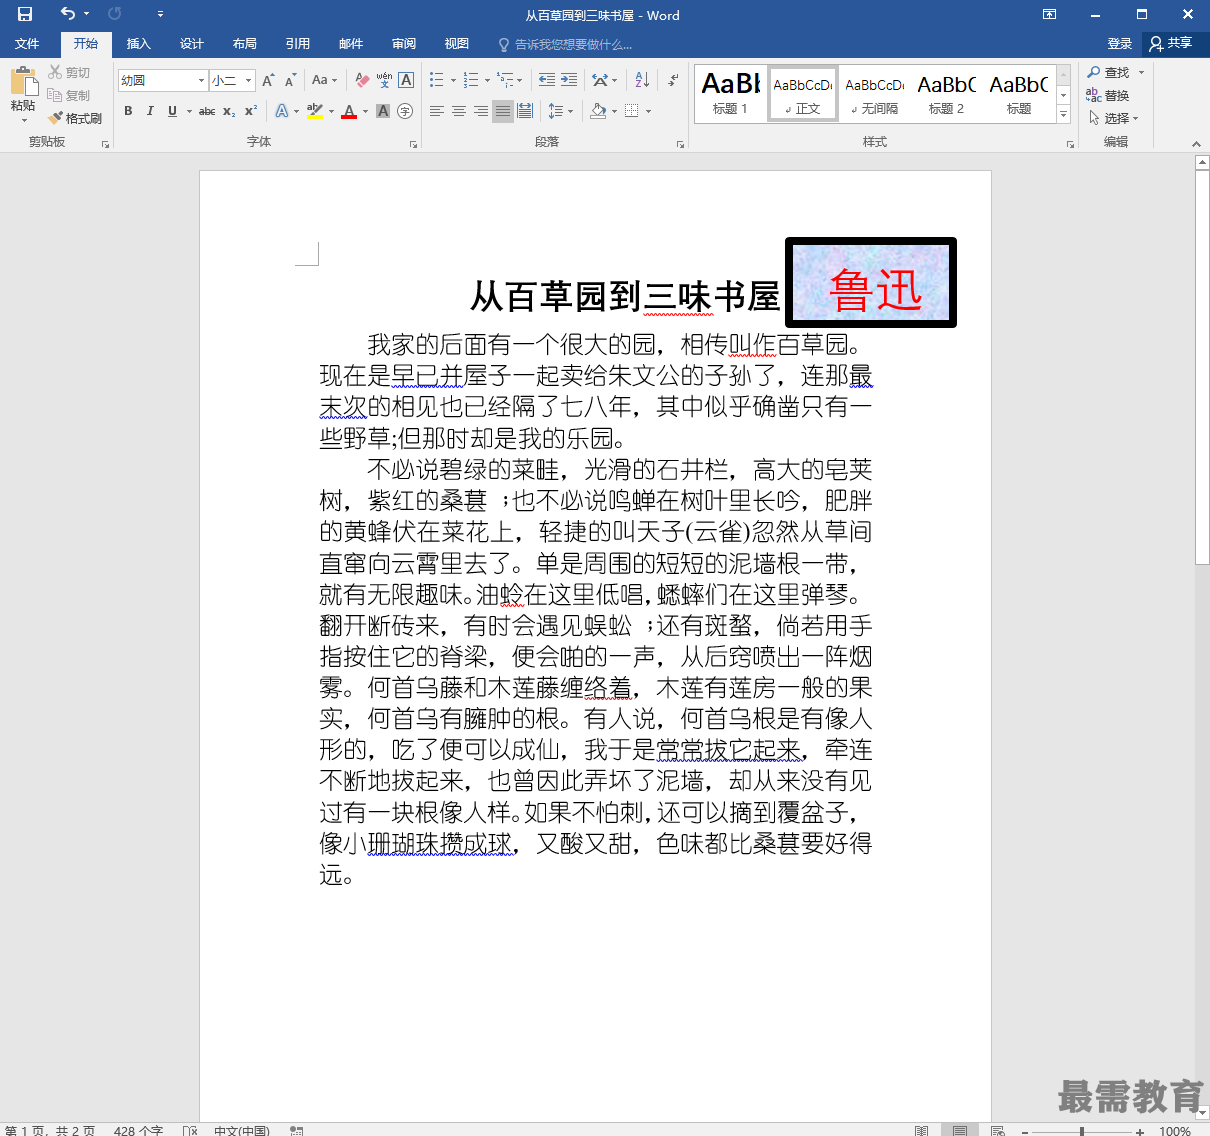Screen dimensions: 1210x1136
Task: Click the Sort (A-Z) icon
Action: tap(642, 80)
